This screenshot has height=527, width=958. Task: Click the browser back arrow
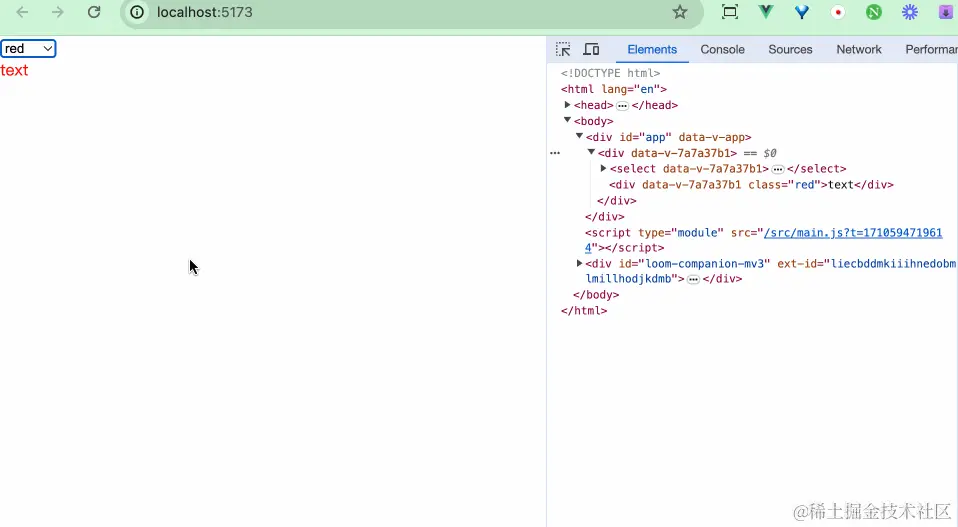[22, 12]
